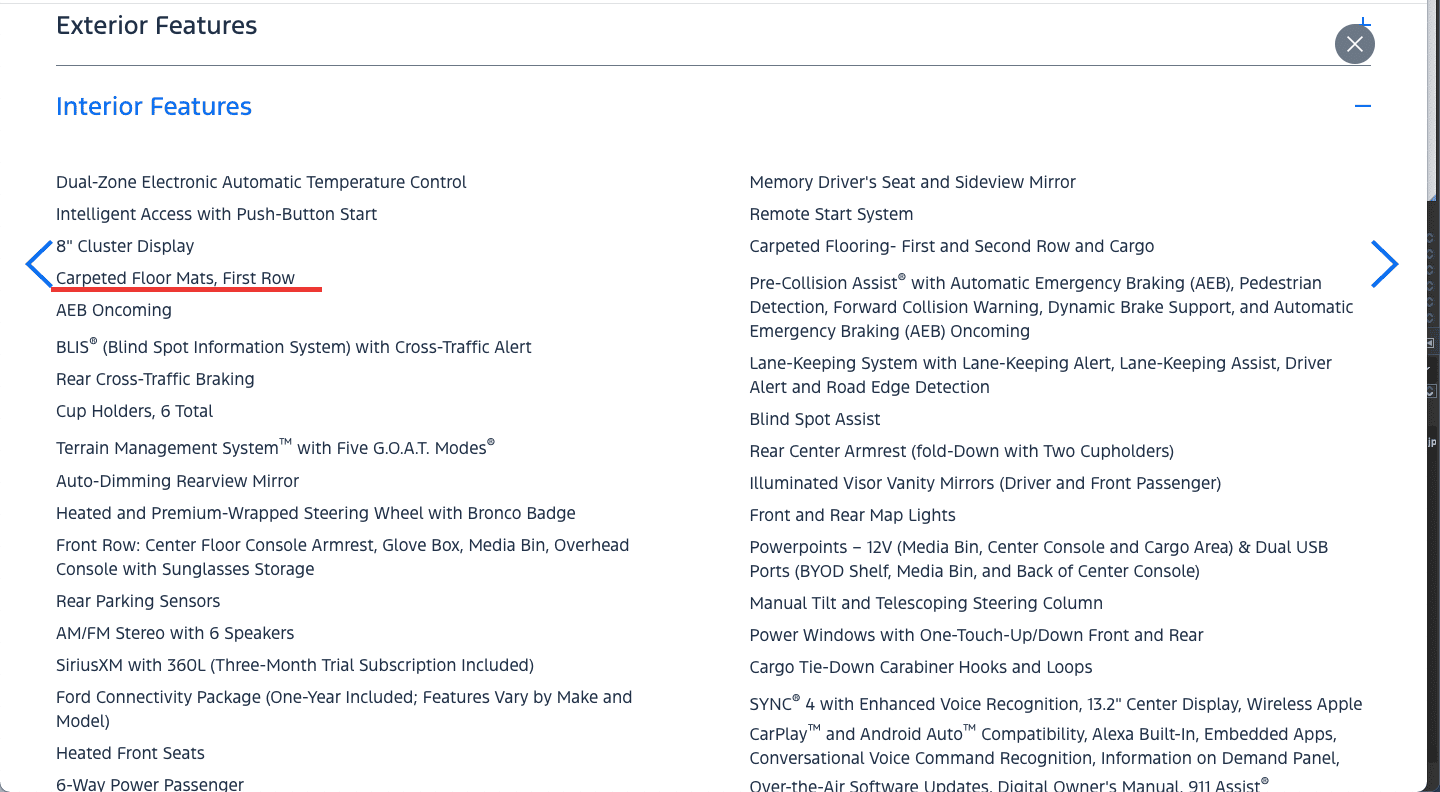The image size is (1440, 792).
Task: Close the features overlay with X button
Action: pyautogui.click(x=1354, y=44)
